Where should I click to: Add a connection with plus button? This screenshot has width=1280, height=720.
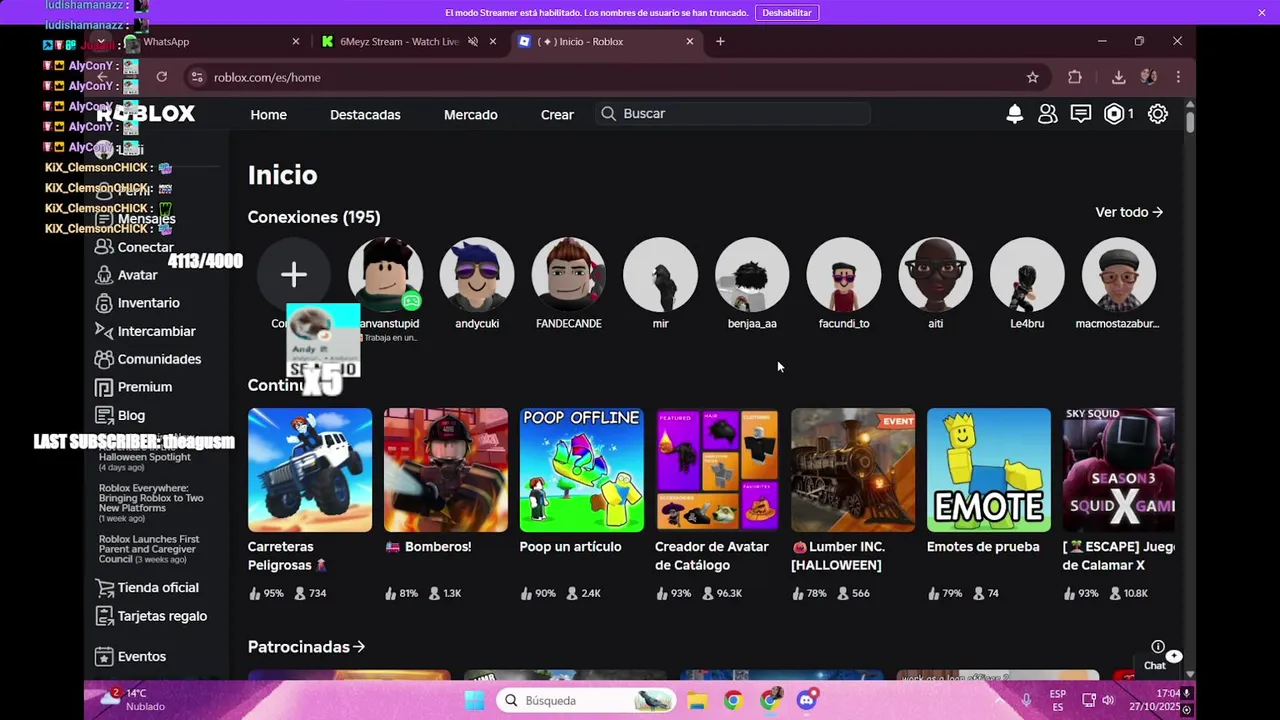point(293,274)
